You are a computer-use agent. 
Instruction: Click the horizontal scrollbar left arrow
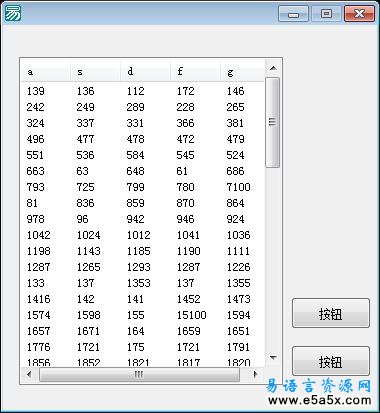29,374
